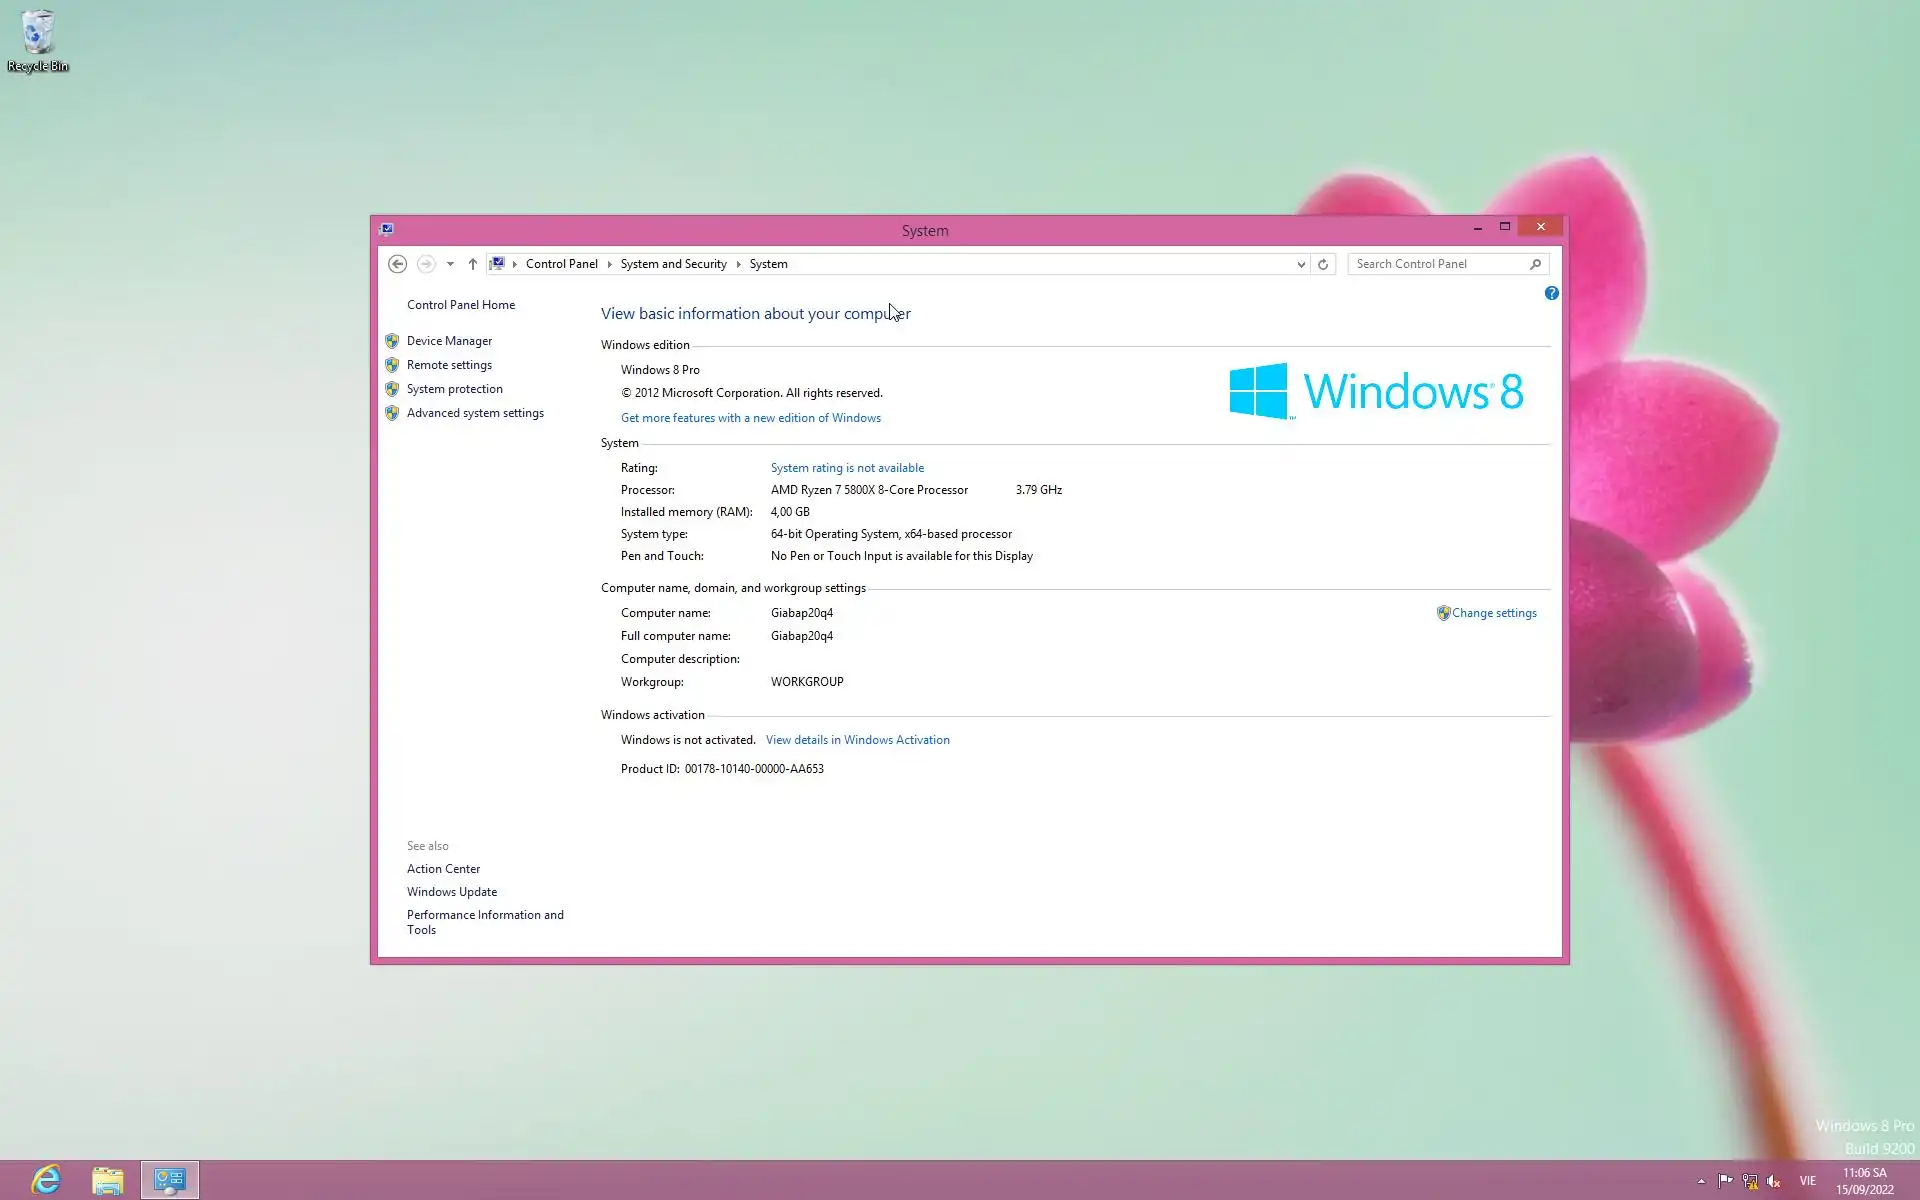Click the Action Center flag tray icon
This screenshot has height=1200, width=1920.
point(1725,1181)
